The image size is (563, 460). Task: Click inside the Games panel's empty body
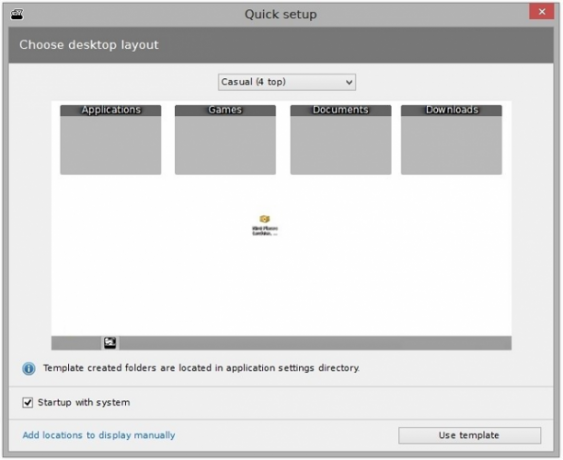click(225, 145)
